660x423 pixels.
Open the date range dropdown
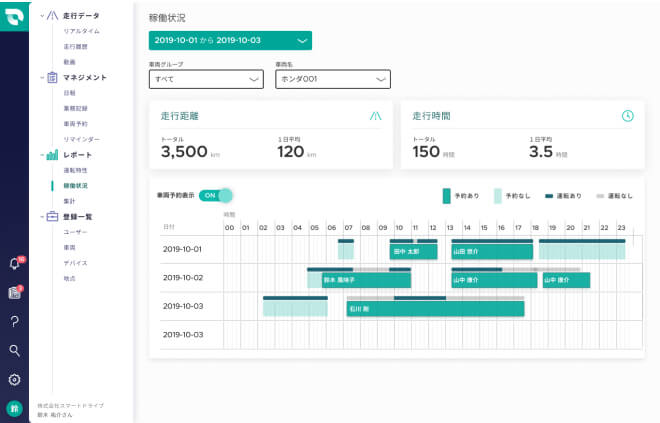[x=230, y=41]
